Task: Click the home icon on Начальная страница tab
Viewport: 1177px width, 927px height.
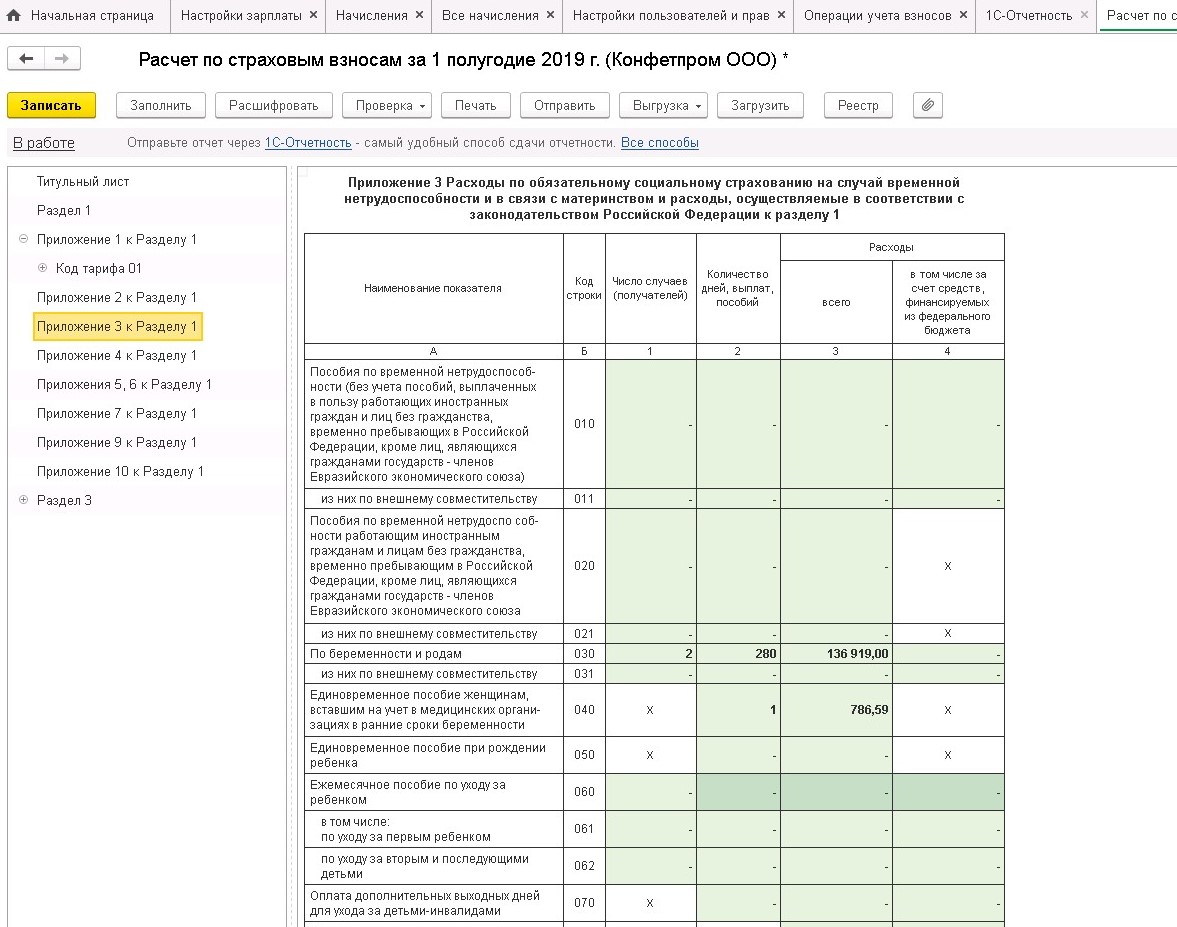Action: (14, 16)
